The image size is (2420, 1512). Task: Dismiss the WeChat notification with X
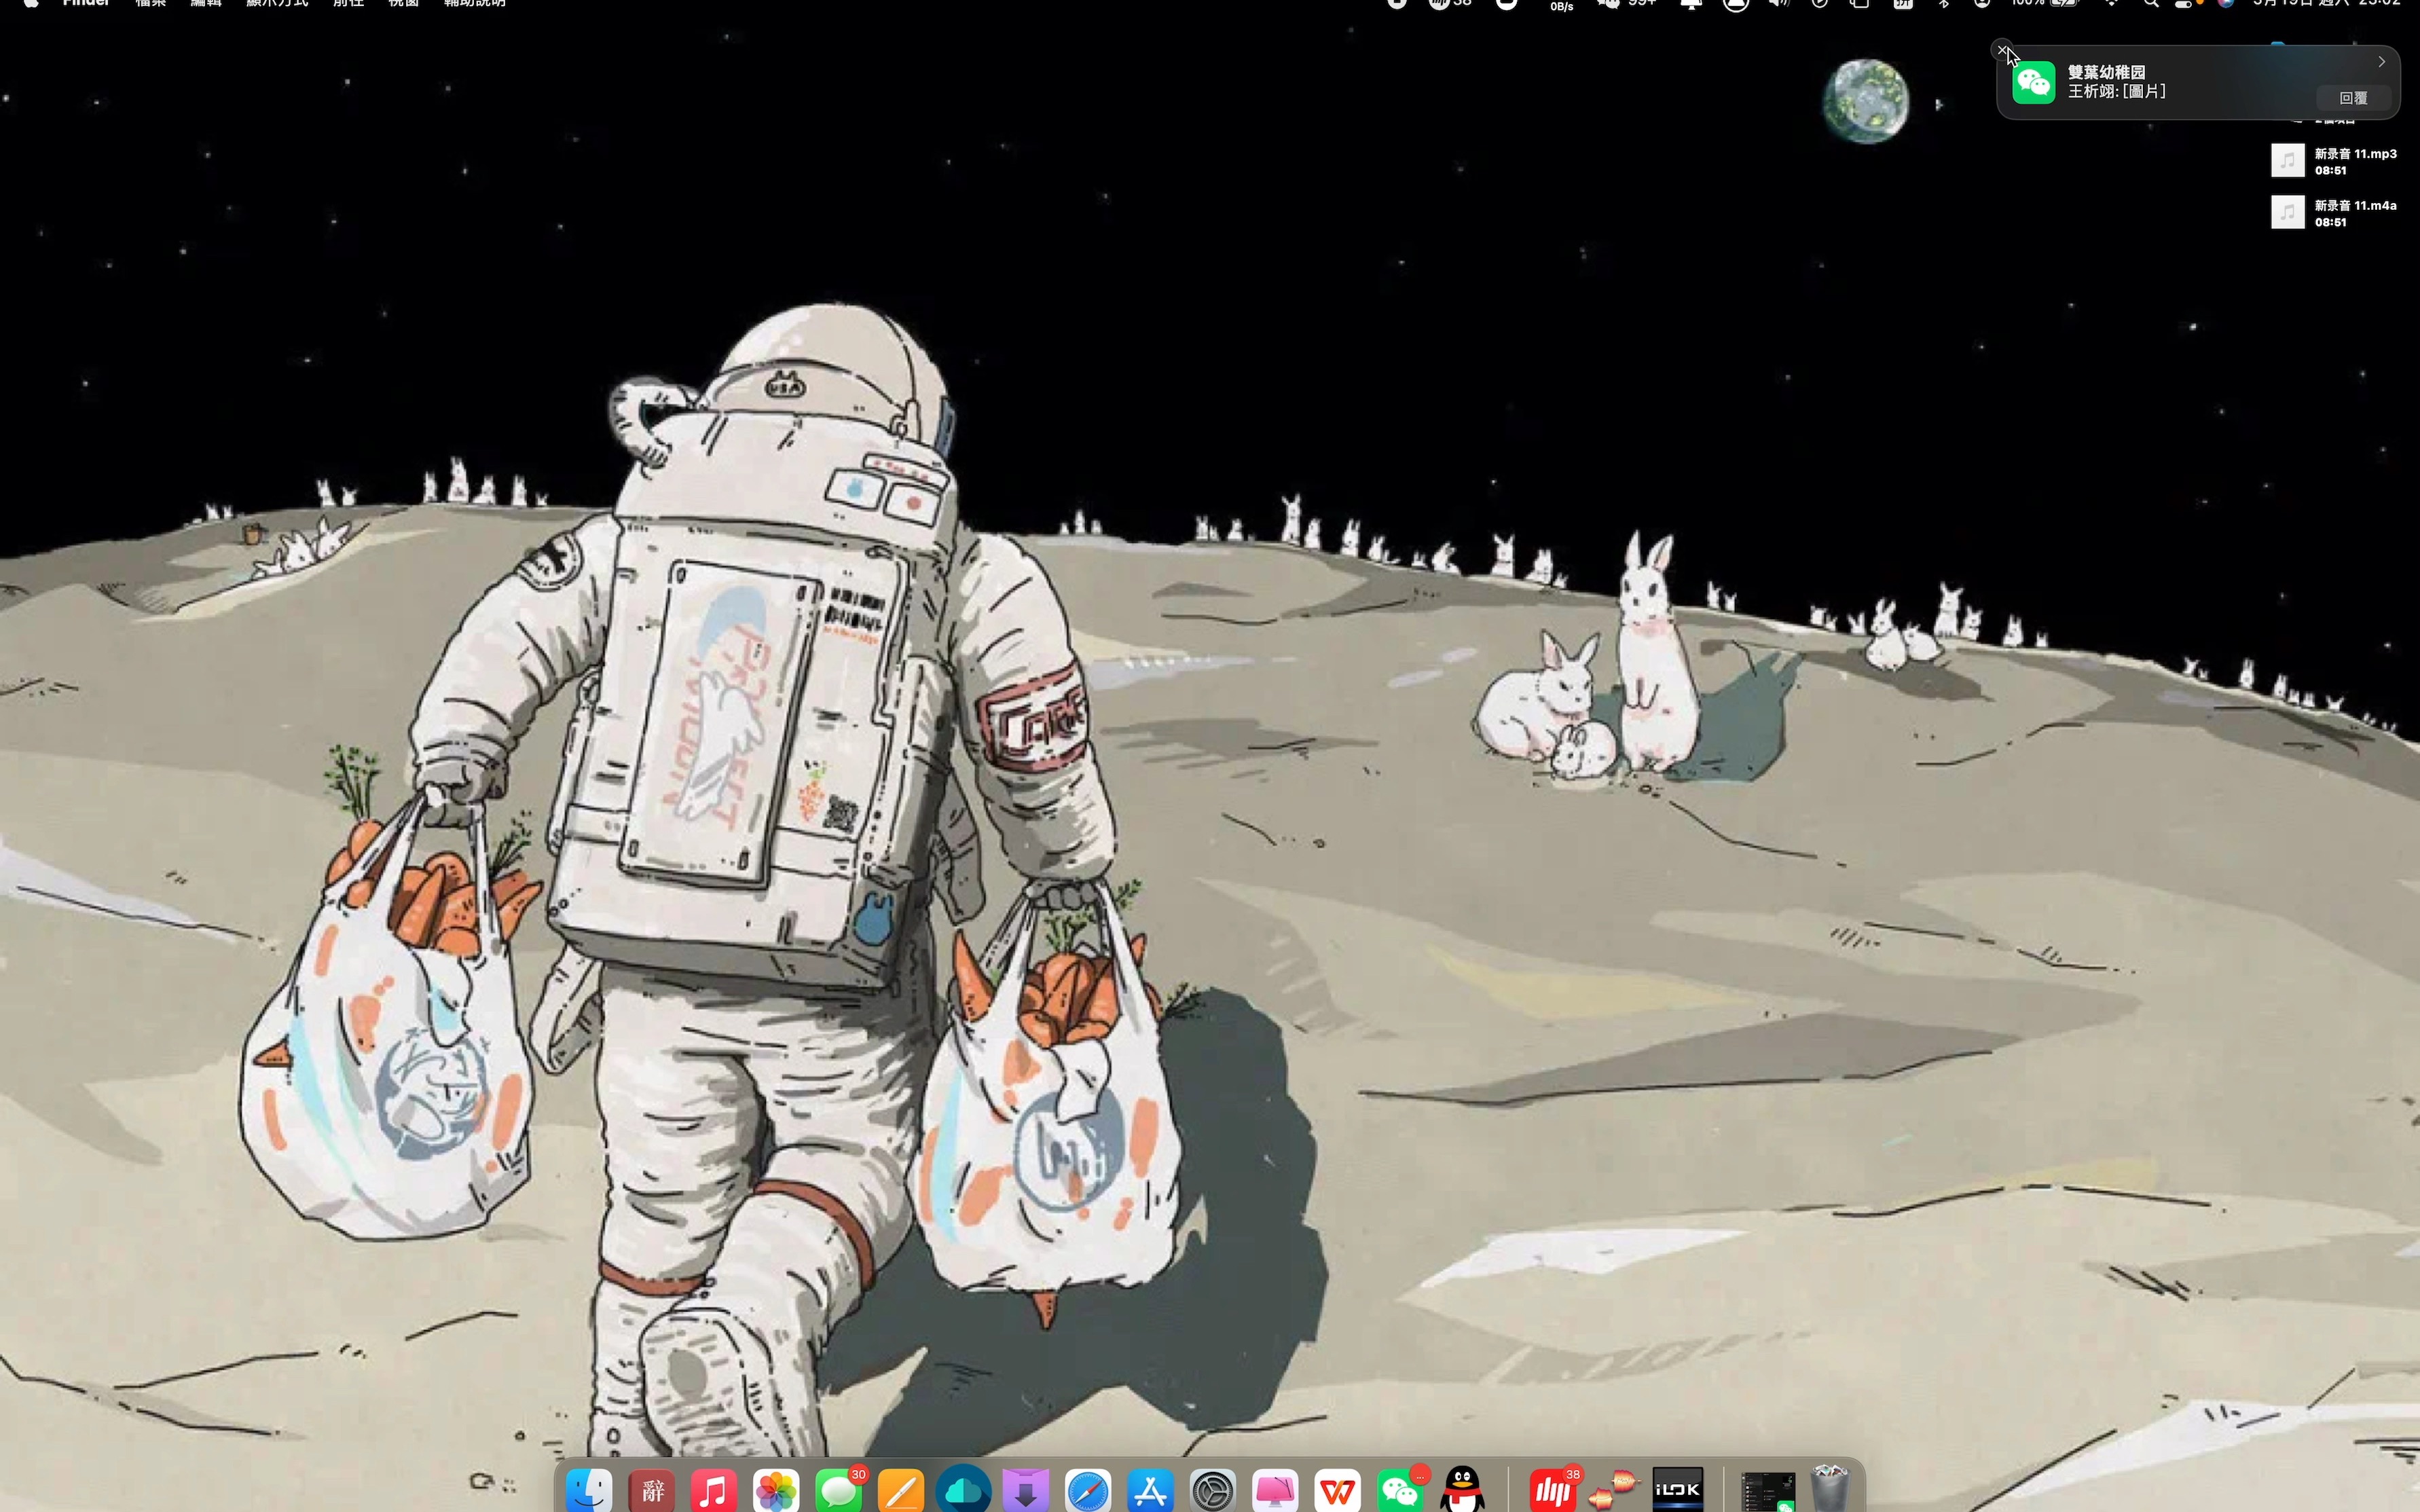(2002, 49)
